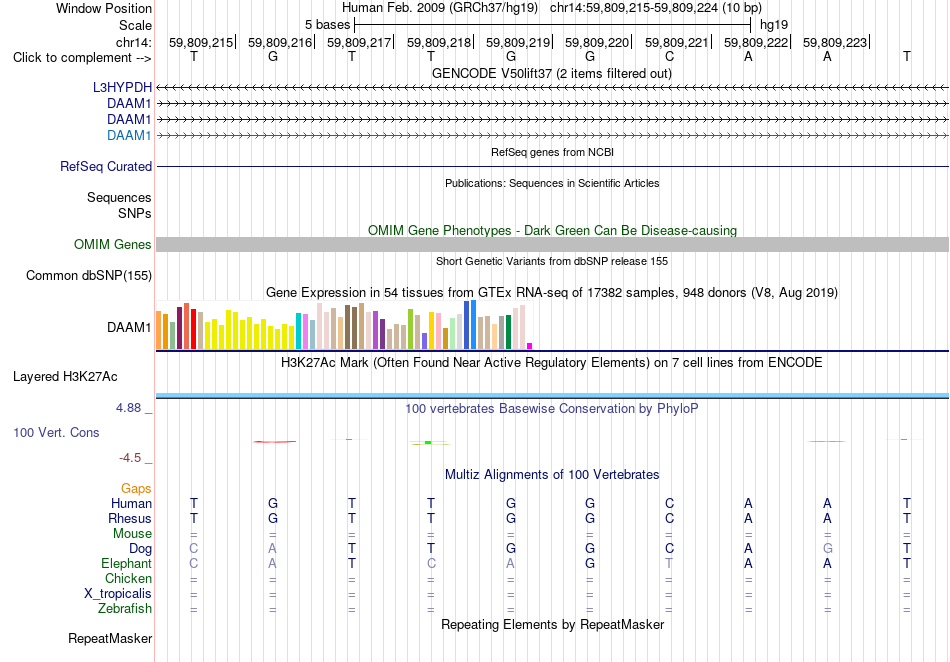Click the light-blue H3K27Ac signal bar
Viewport: 950px width, 662px height.
pos(553,396)
